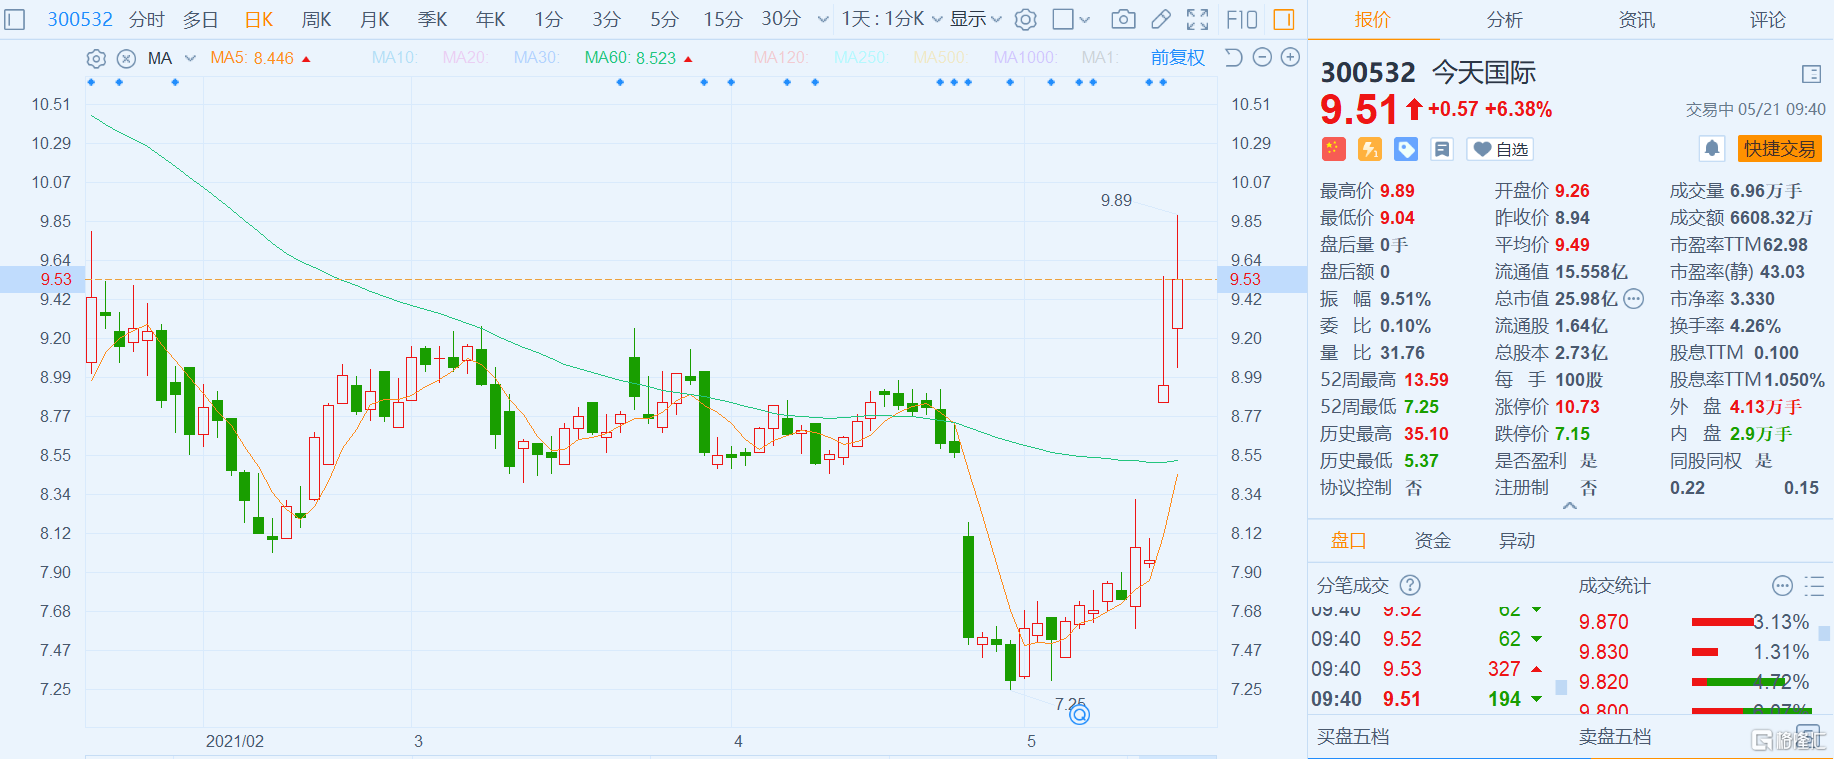This screenshot has width=1834, height=759.
Task: Toggle 自选 watchlist heart button
Action: 1499,149
